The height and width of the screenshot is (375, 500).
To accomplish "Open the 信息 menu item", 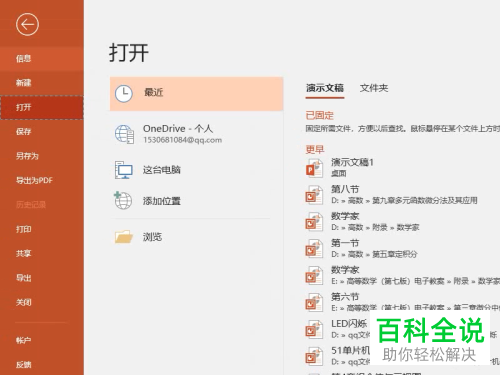I will click(42, 59).
